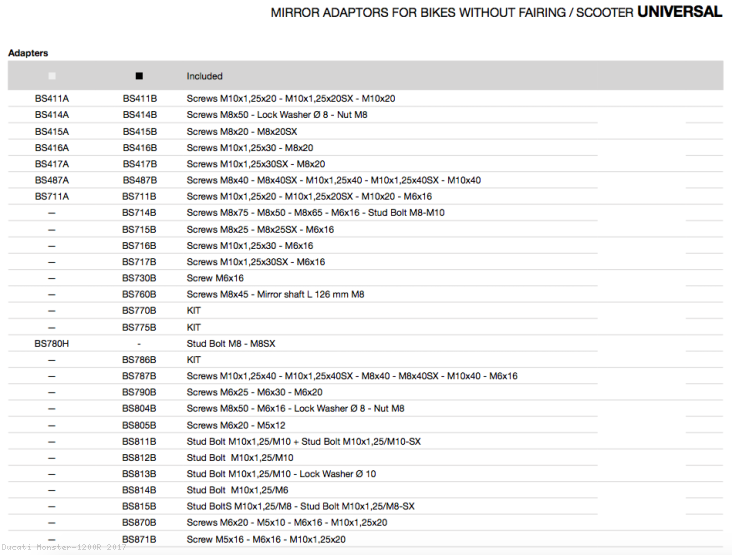This screenshot has width=732, height=555.
Task: Click the black square column header
Action: [x=139, y=76]
